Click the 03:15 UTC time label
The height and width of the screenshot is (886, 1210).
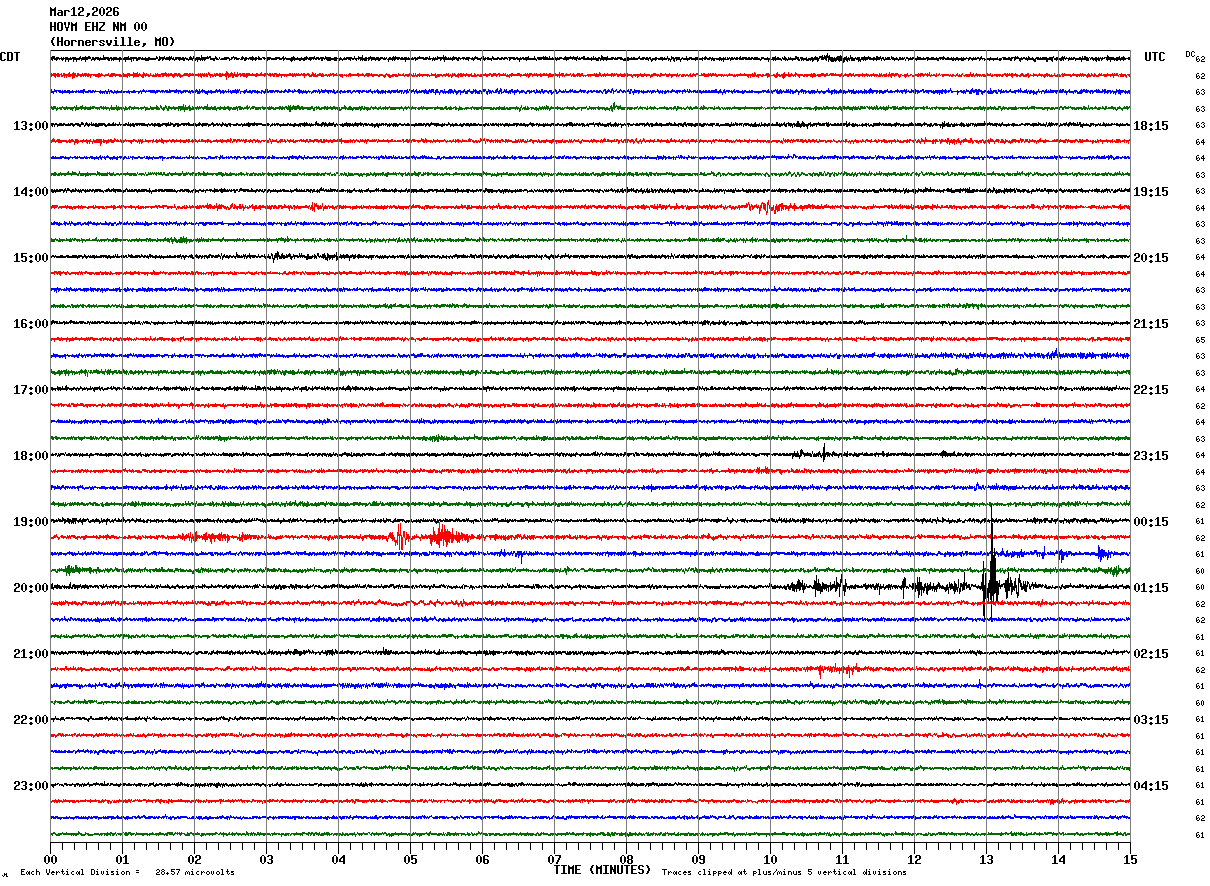[1151, 720]
